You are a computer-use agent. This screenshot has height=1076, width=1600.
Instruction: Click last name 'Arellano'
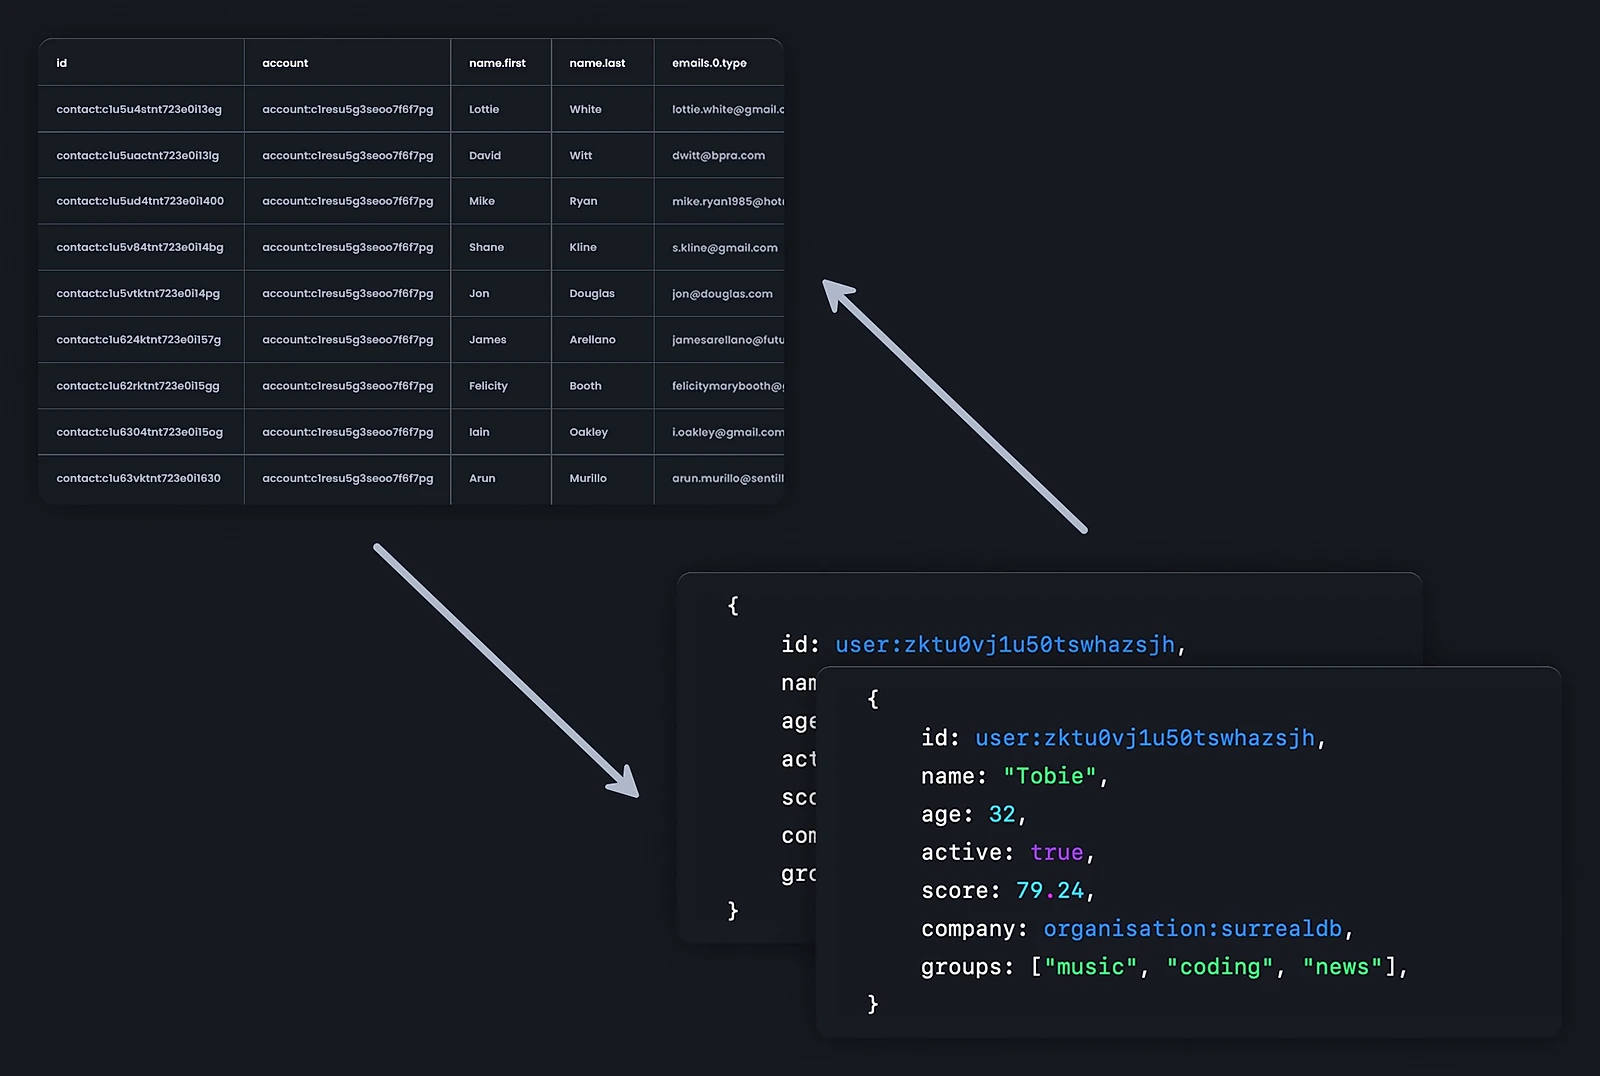592,339
